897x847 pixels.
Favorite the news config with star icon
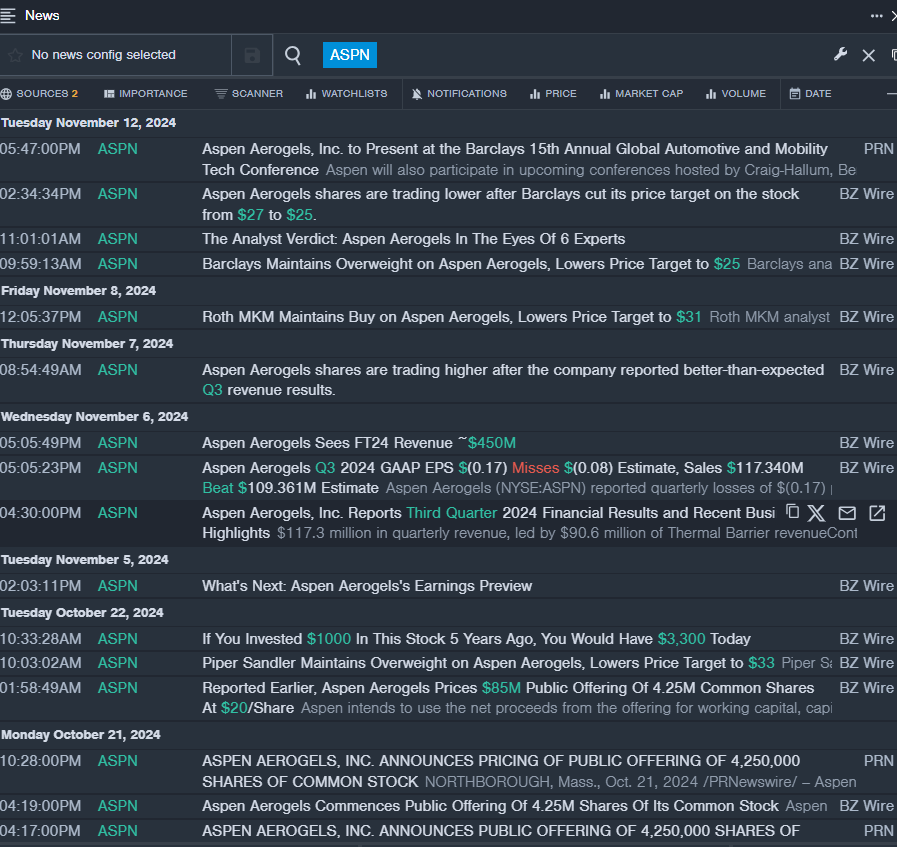pyautogui.click(x=15, y=55)
